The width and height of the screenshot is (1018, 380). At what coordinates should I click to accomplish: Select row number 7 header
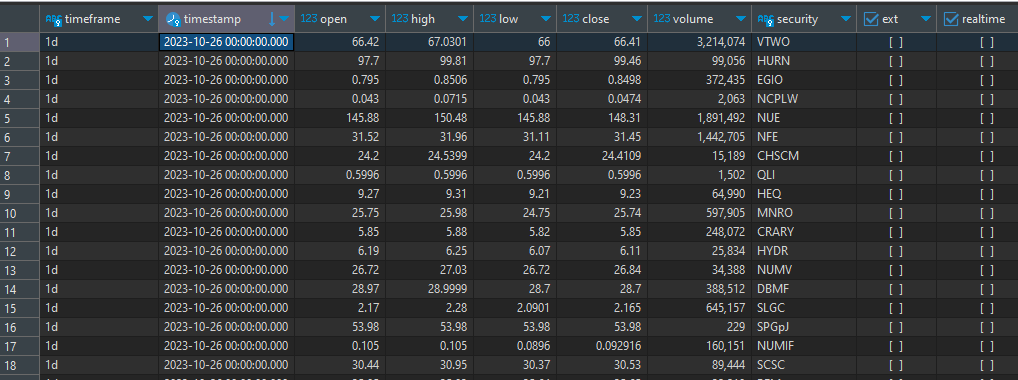[x=19, y=157]
